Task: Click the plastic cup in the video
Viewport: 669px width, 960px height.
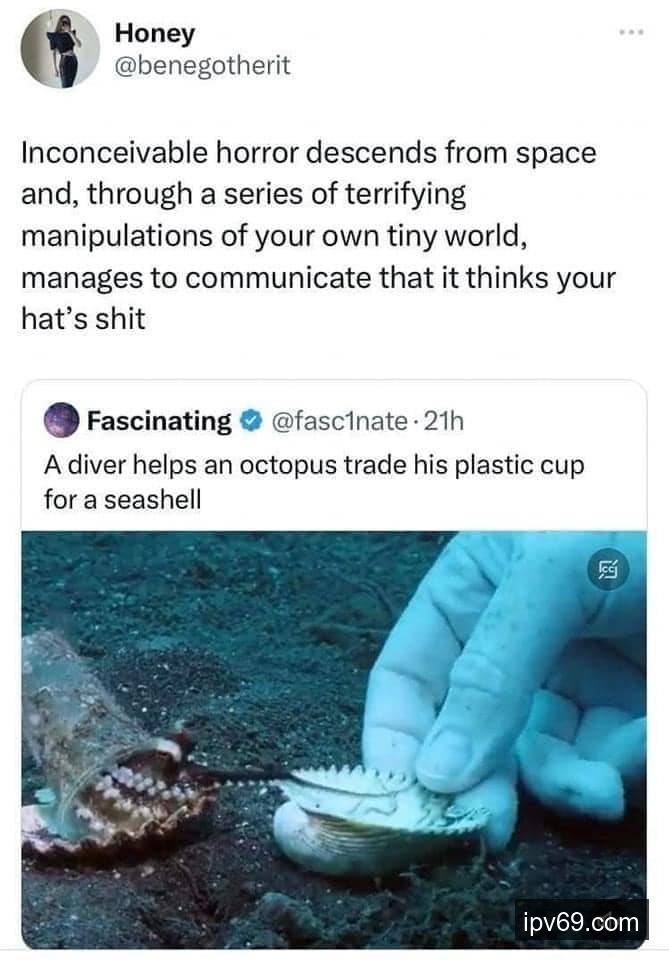Action: click(x=70, y=720)
